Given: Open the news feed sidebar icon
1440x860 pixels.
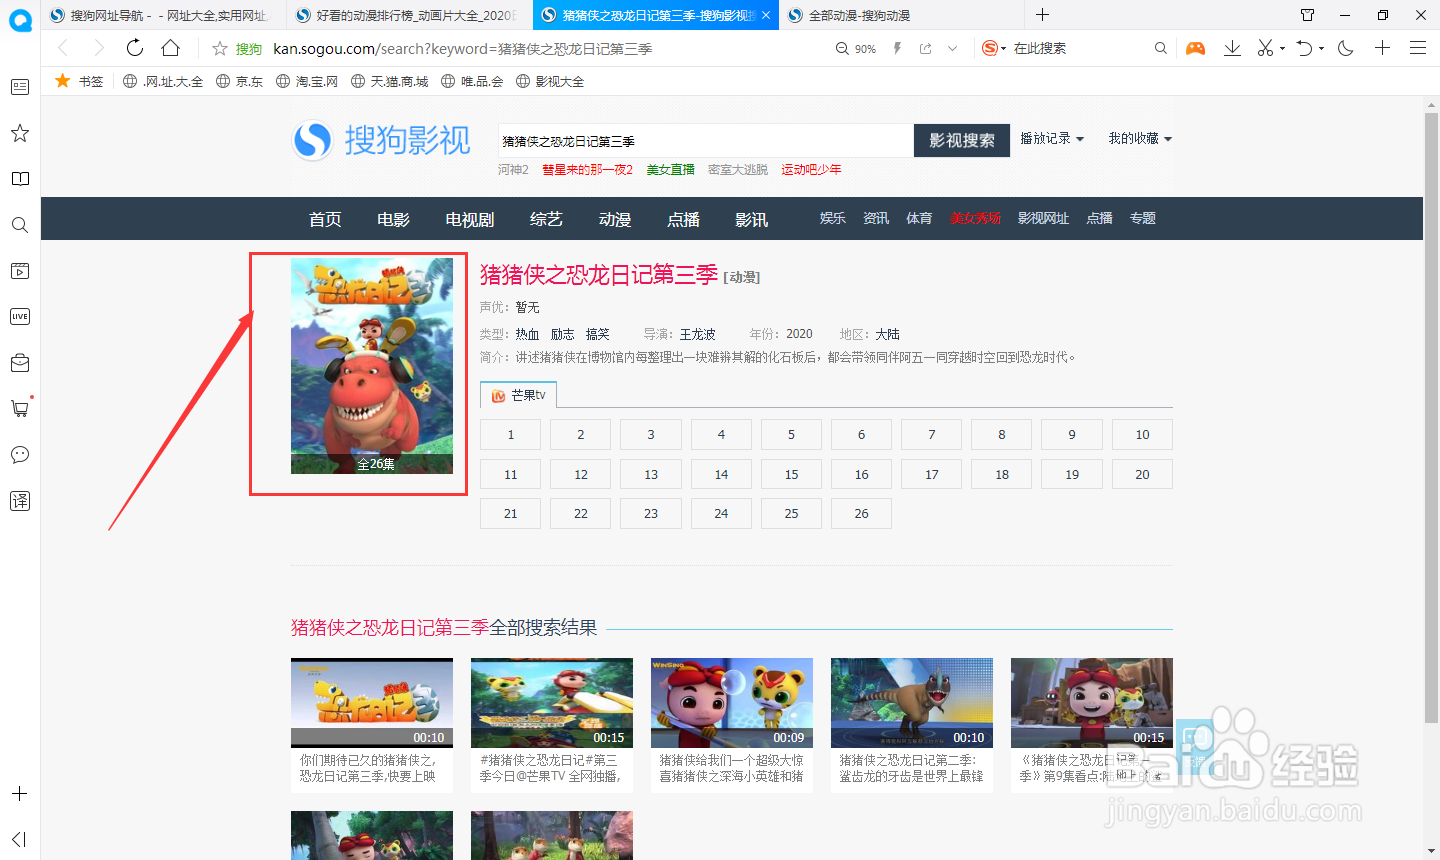Looking at the screenshot, I should 20,87.
